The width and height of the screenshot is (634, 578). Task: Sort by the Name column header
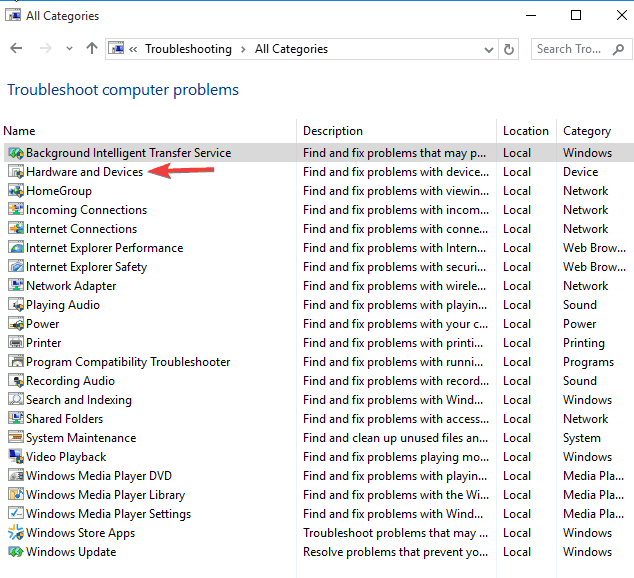[x=19, y=131]
